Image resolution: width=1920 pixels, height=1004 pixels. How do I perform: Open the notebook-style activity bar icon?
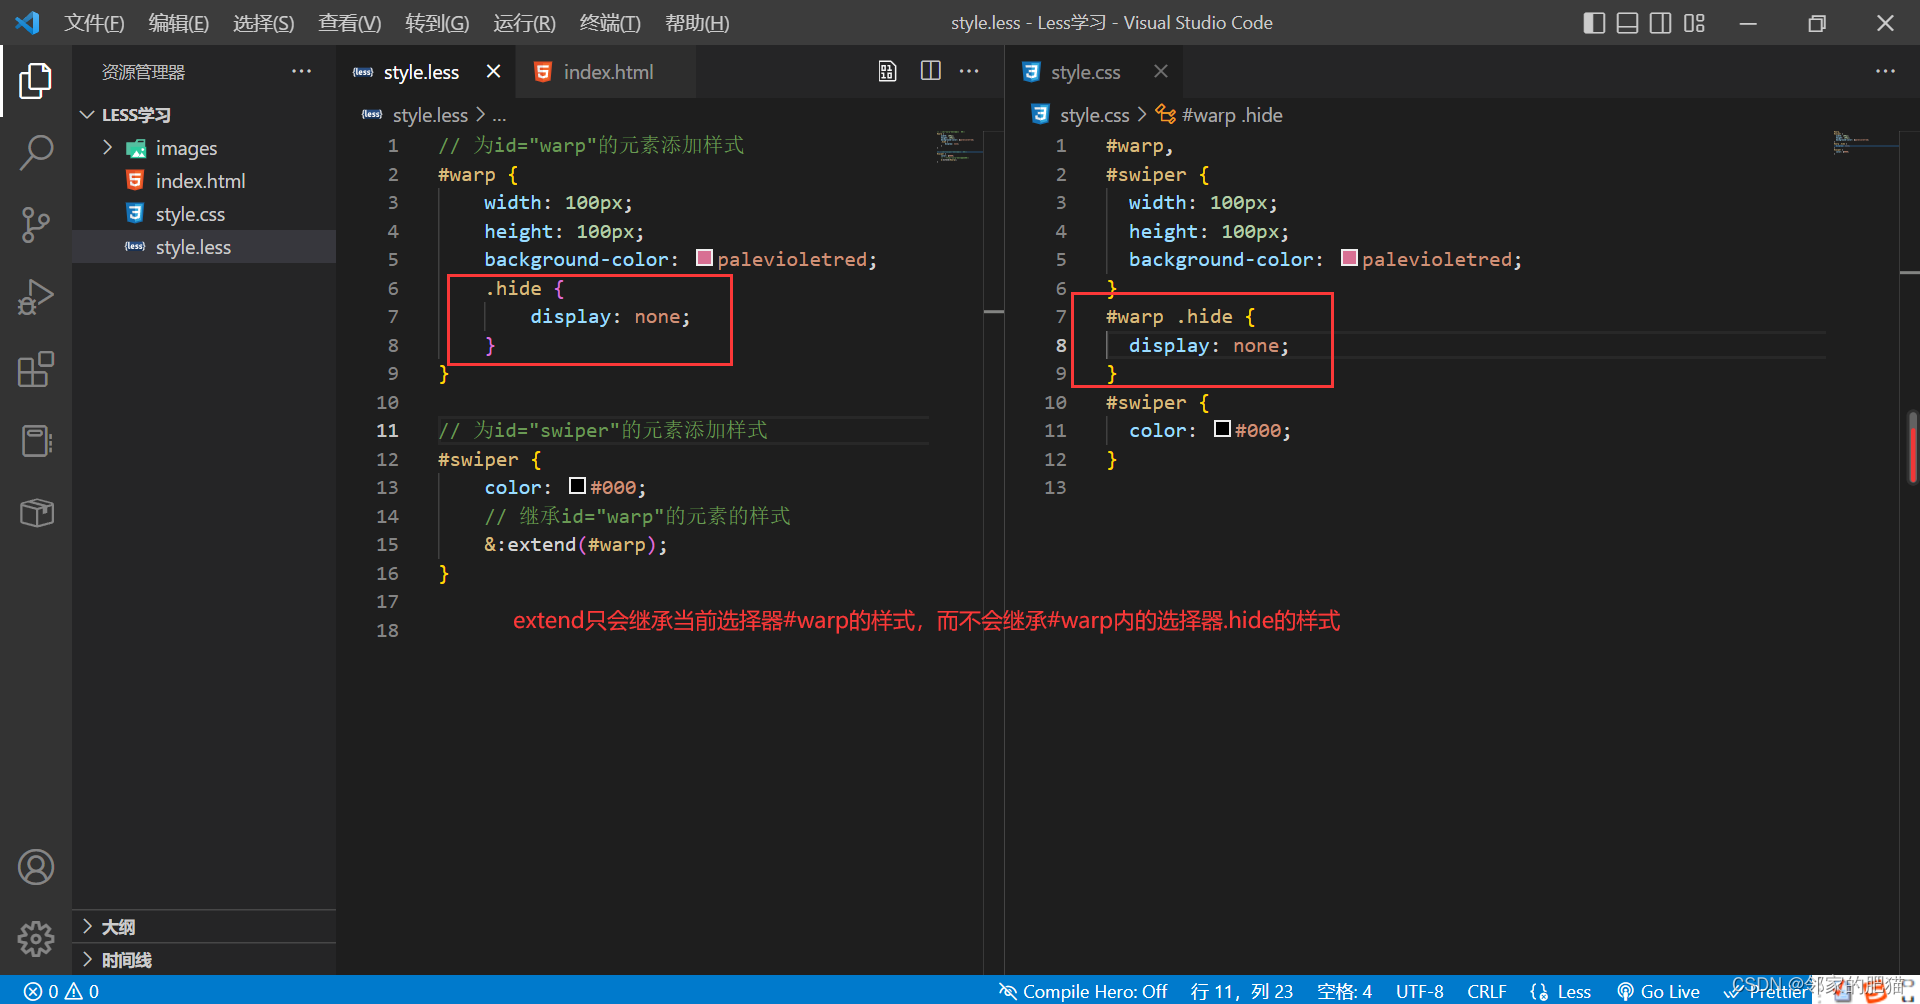36,441
